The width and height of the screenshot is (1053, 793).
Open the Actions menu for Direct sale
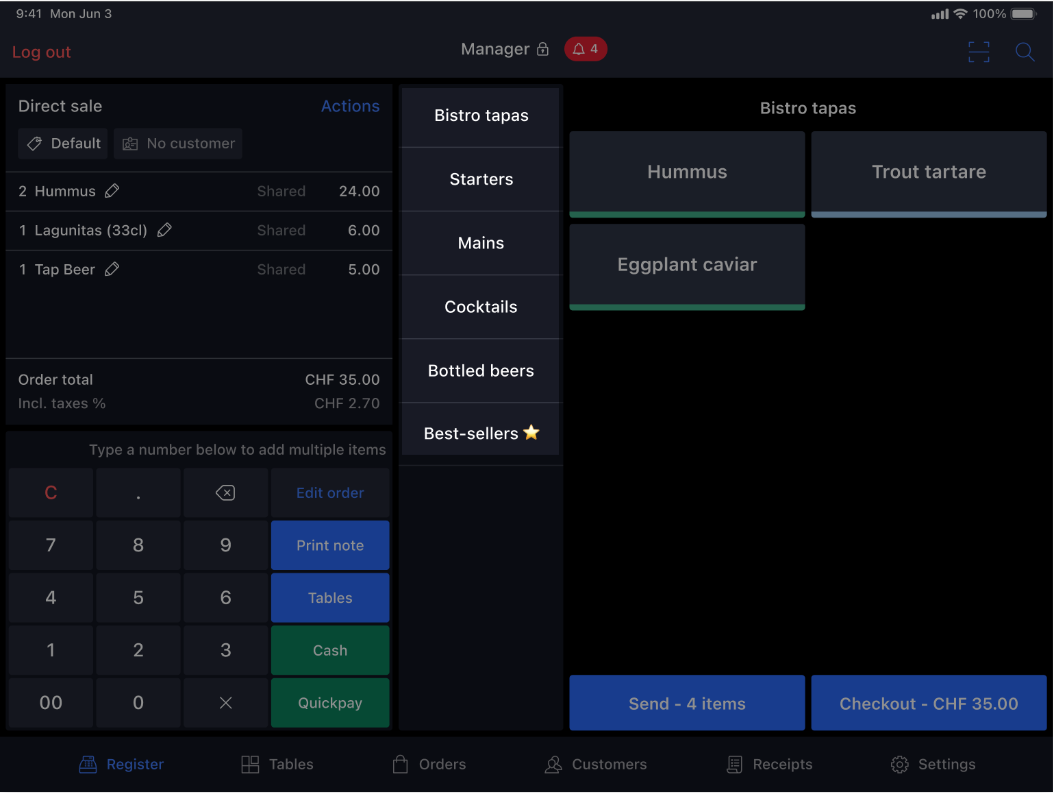[350, 106]
